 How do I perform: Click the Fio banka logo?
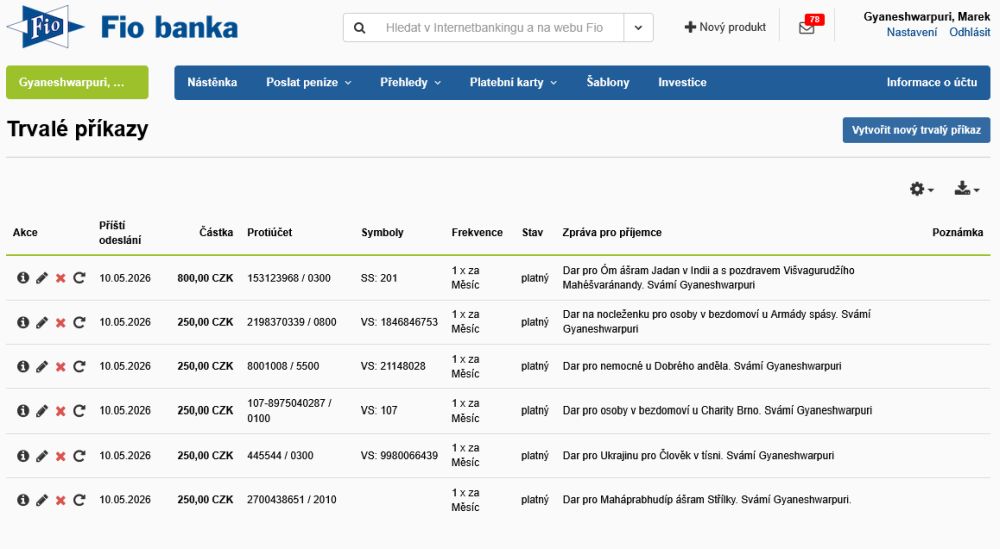122,27
